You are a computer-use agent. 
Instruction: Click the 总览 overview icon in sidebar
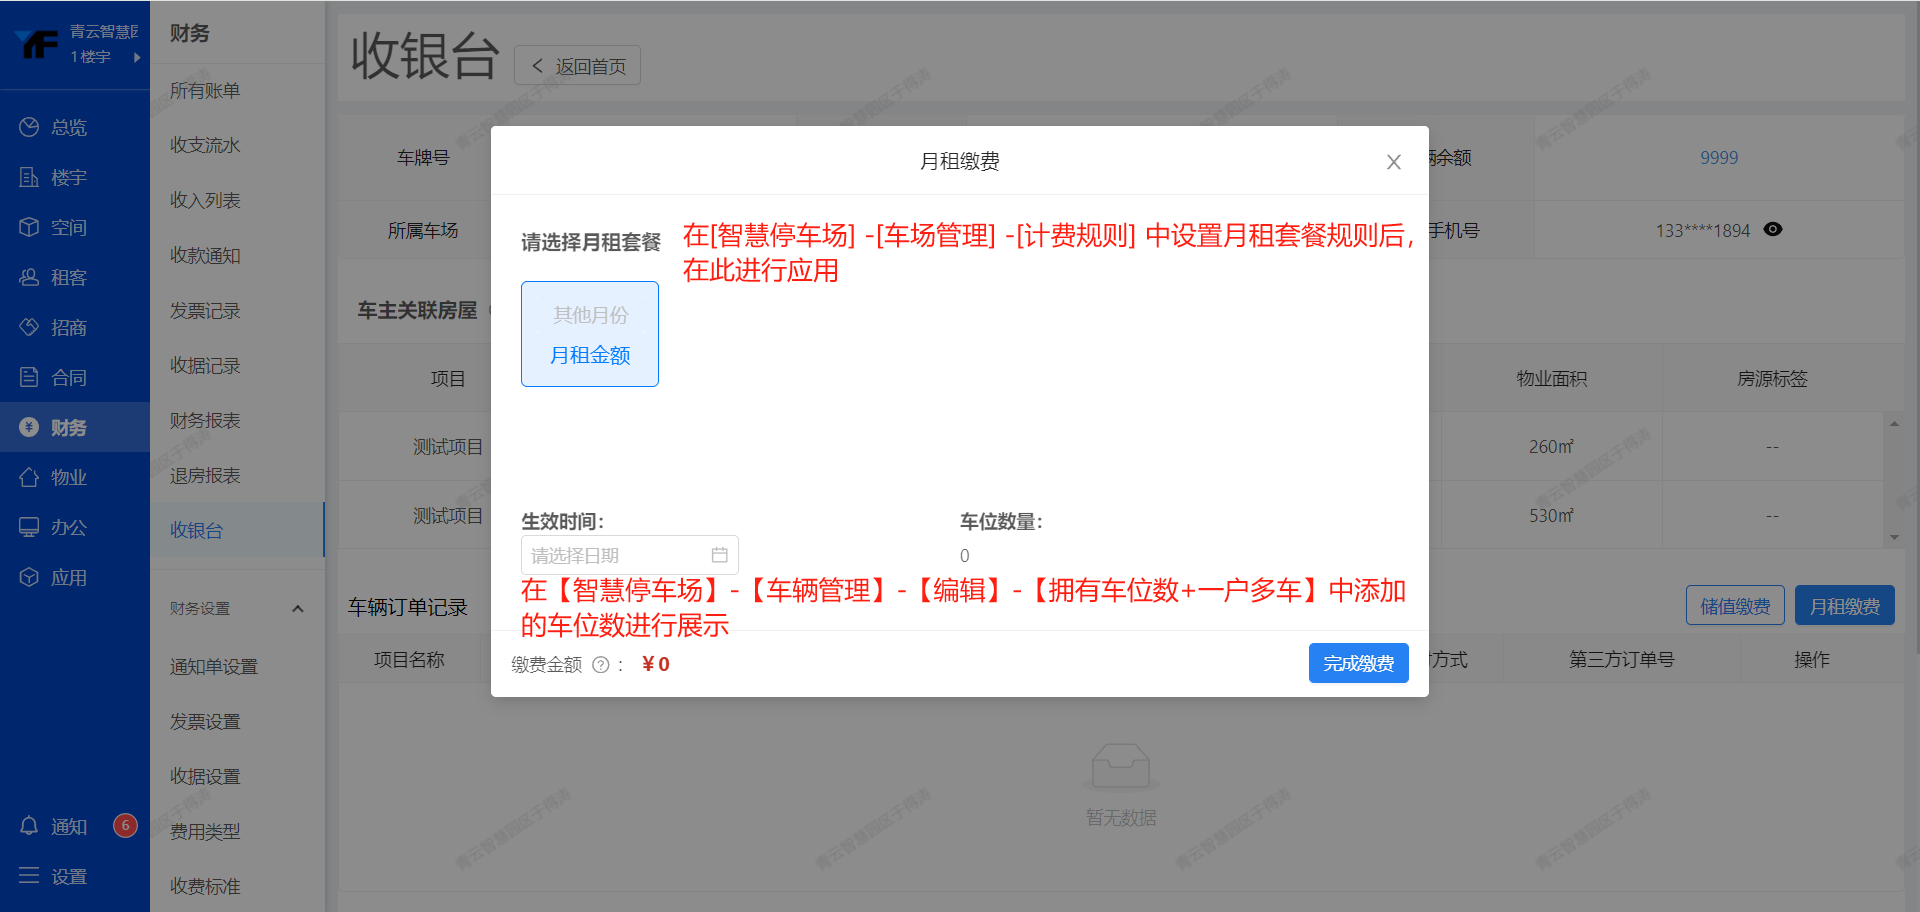29,127
